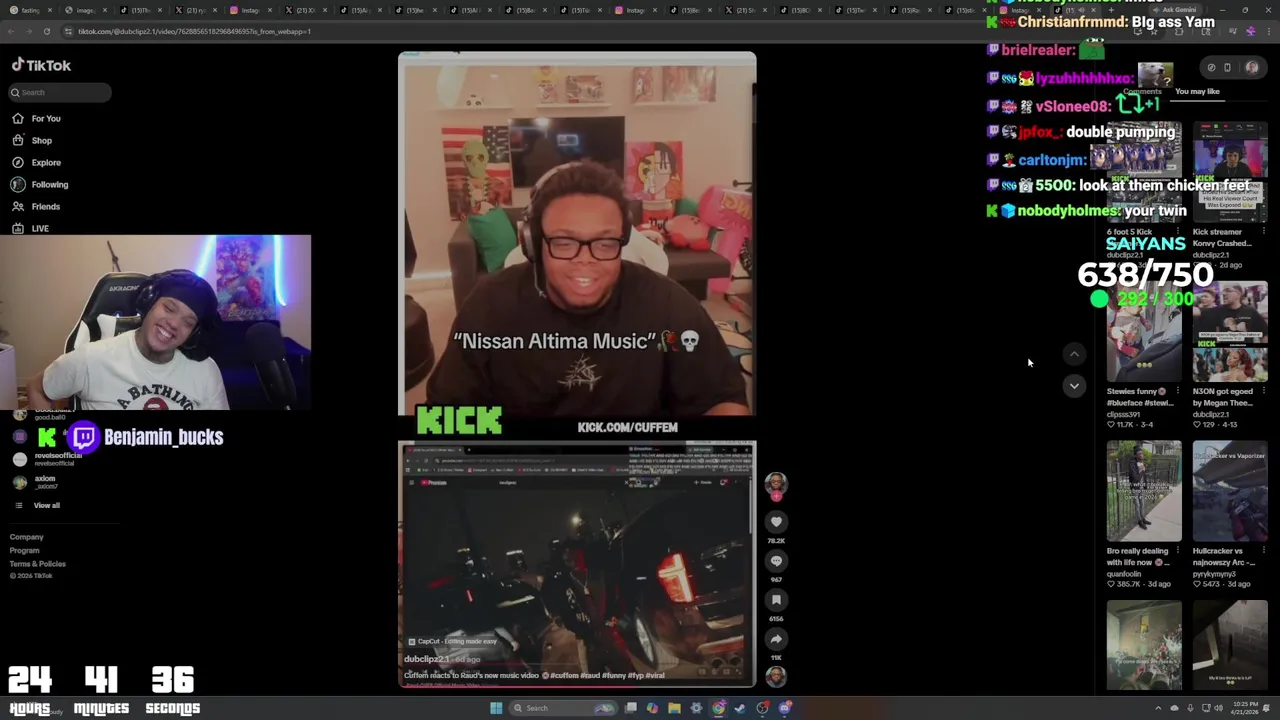
Task: Switch to the Comments tab
Action: click(1142, 91)
